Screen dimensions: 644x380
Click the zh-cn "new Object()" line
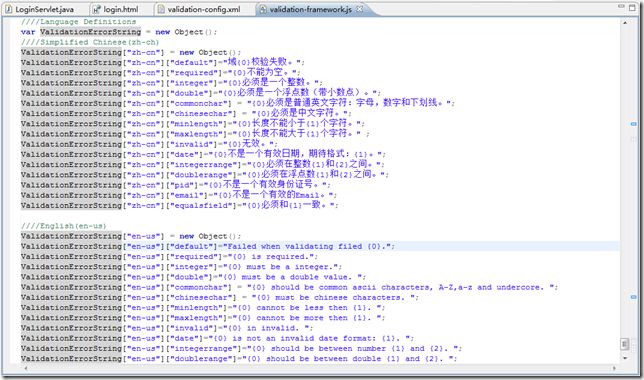point(131,53)
